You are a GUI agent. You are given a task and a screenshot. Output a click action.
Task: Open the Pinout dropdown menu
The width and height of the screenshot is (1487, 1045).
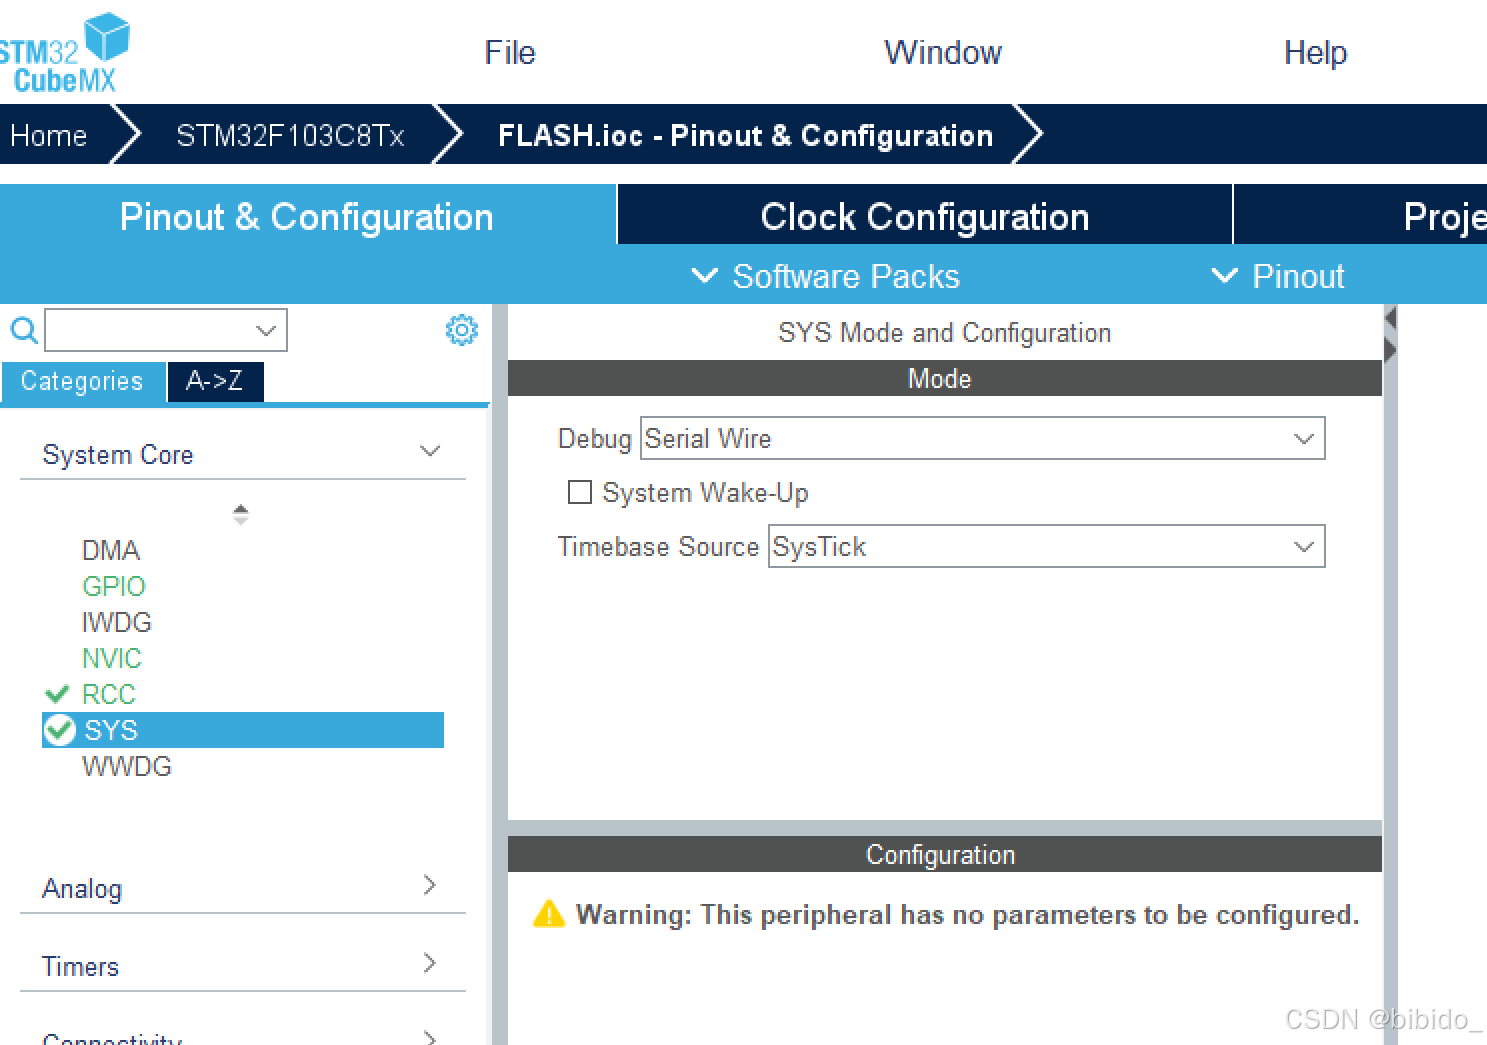(x=1278, y=276)
